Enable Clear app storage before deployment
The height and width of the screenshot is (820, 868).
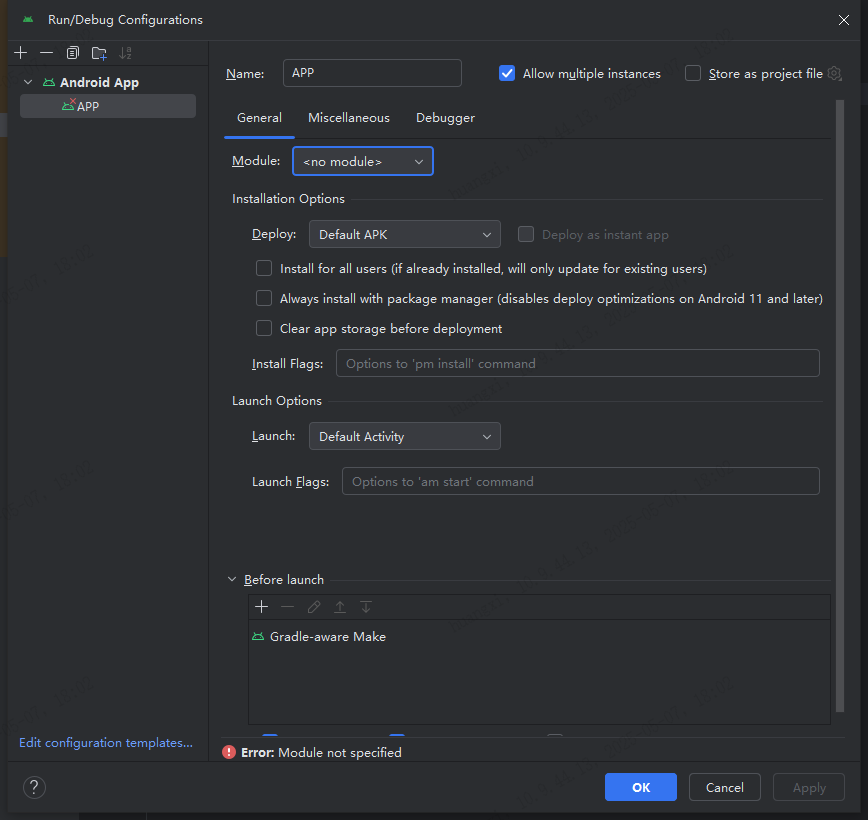click(264, 328)
